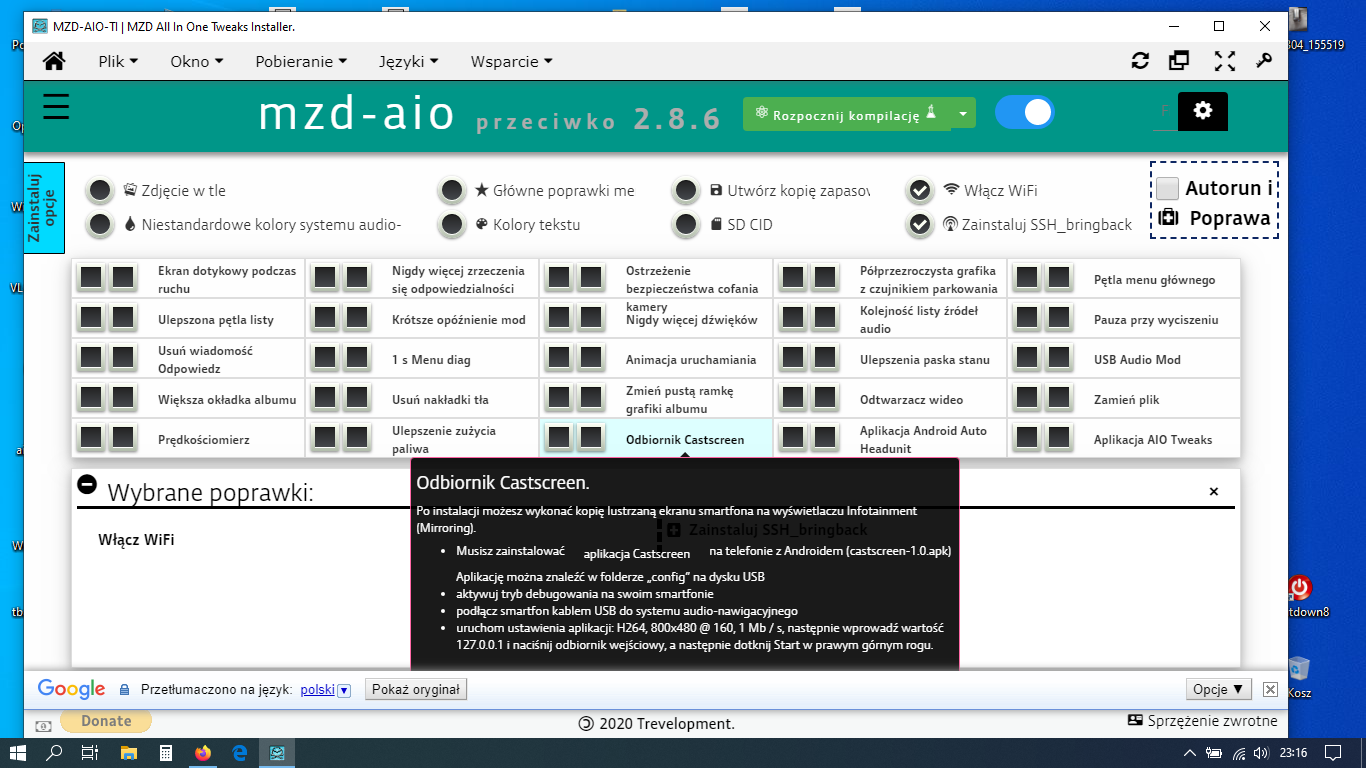The width and height of the screenshot is (1366, 768).
Task: Enable the Zdjęcie w tle option
Action: click(99, 190)
